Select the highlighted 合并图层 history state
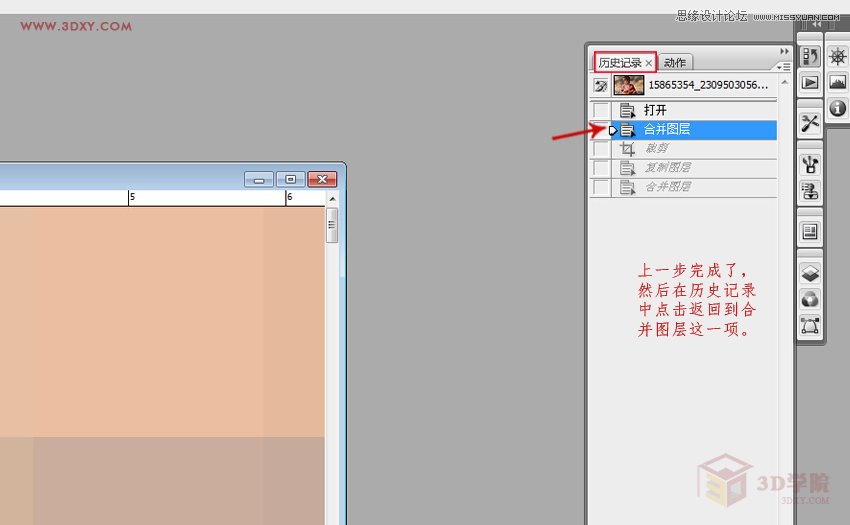Screen dimensions: 850x525 695,130
